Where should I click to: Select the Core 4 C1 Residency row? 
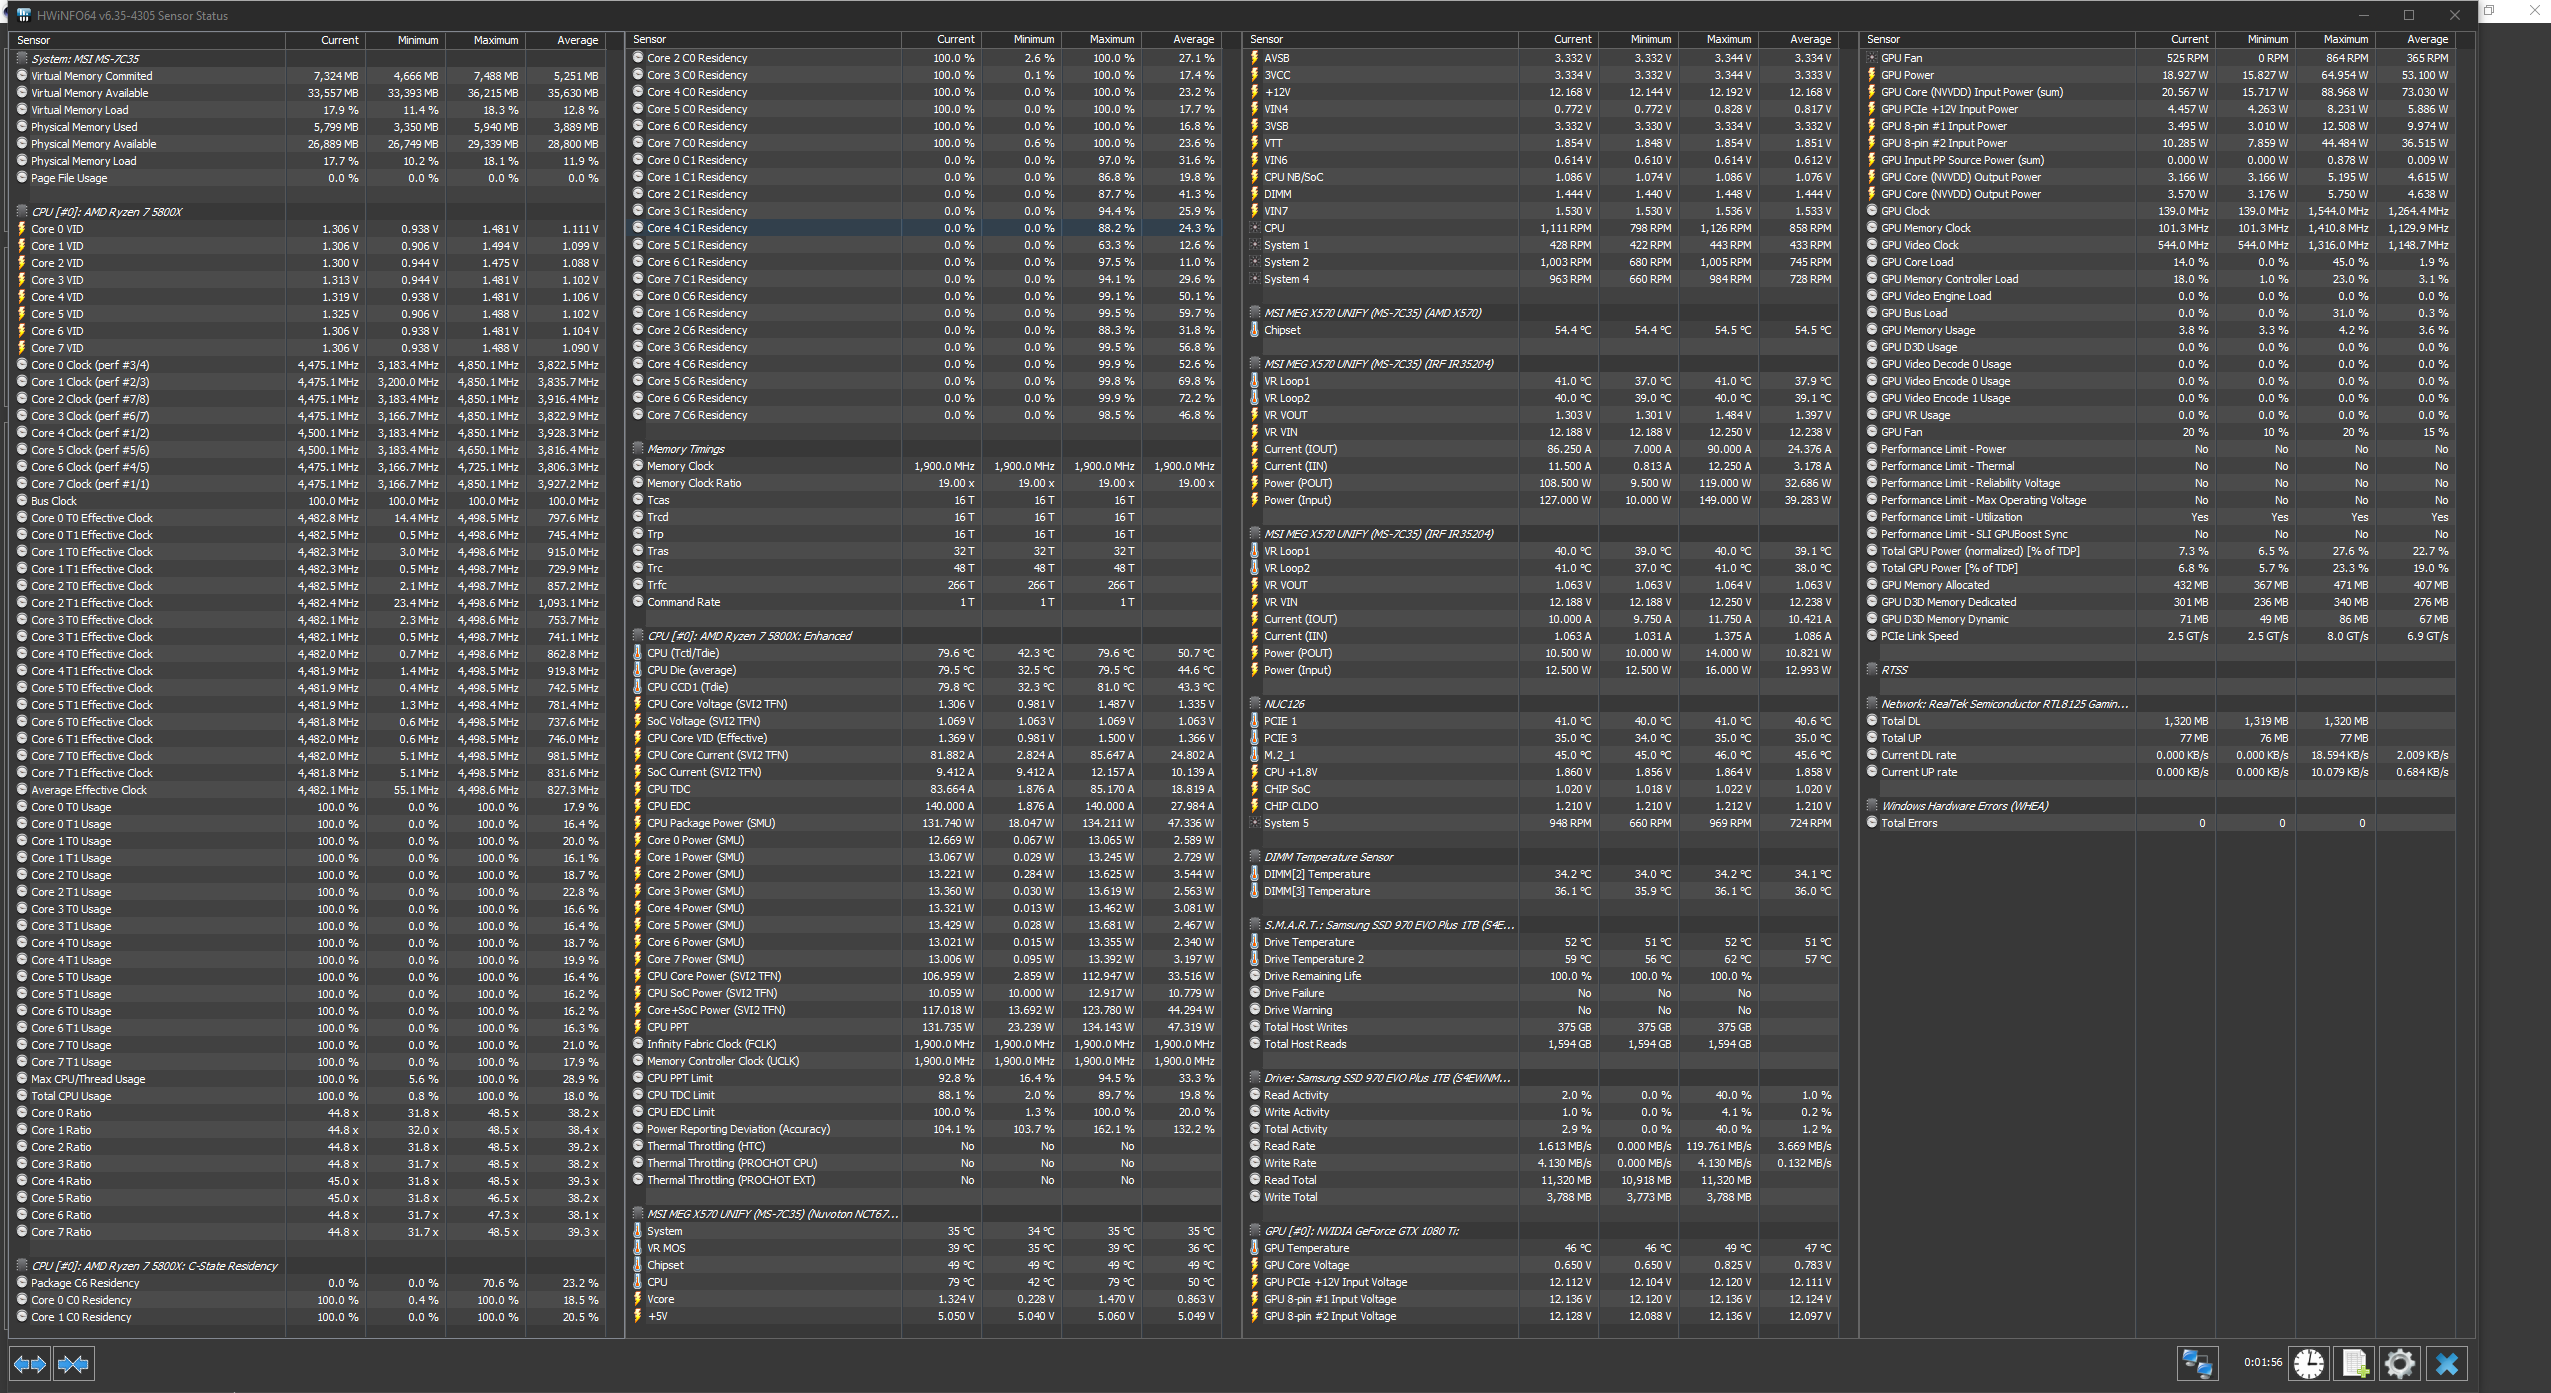point(697,228)
